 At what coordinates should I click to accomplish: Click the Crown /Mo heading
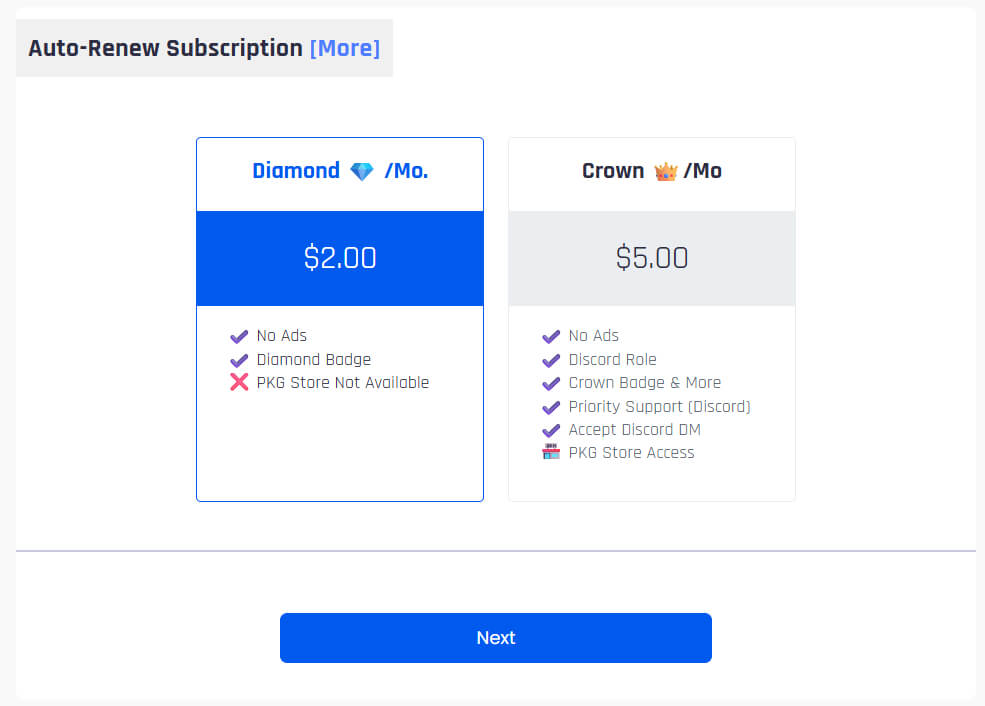652,171
